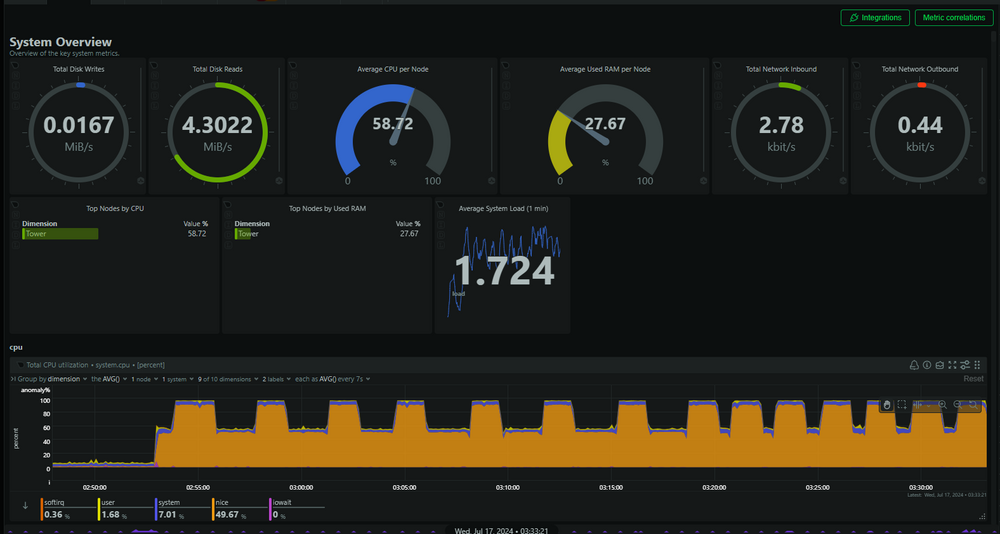Image resolution: width=1000 pixels, height=534 pixels.
Task: Zoom out on the CPU chart
Action: pyautogui.click(x=957, y=404)
